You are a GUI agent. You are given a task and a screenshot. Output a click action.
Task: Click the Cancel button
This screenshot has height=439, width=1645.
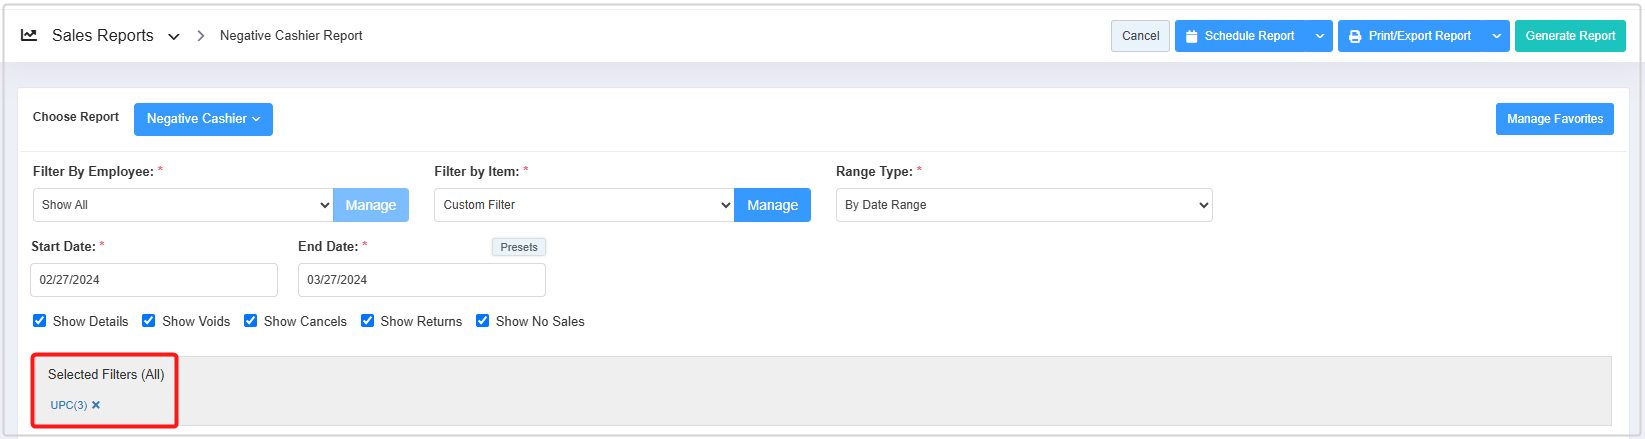(x=1140, y=36)
